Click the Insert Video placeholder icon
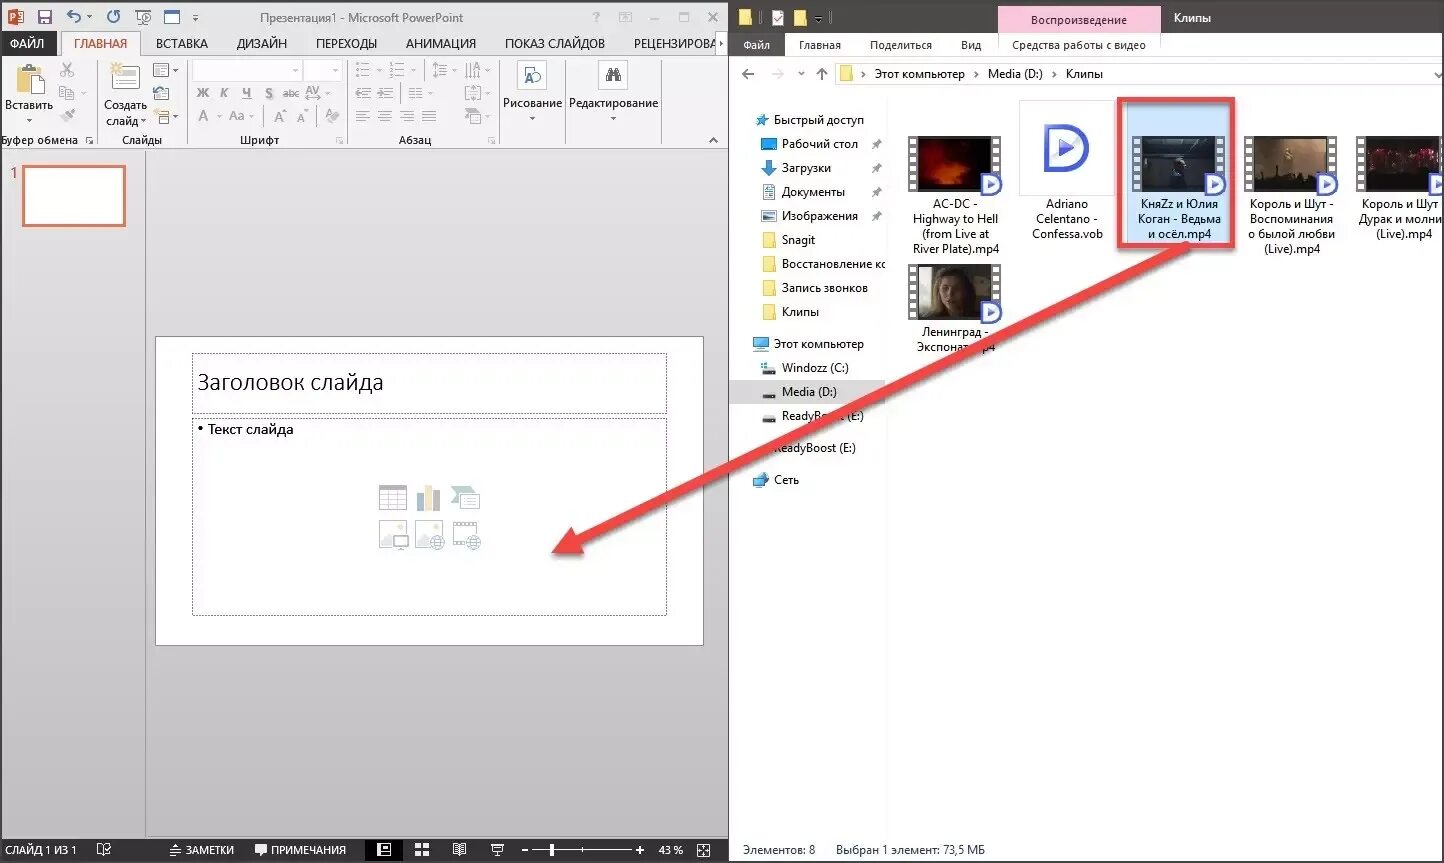Image resolution: width=1444 pixels, height=863 pixels. tap(466, 535)
